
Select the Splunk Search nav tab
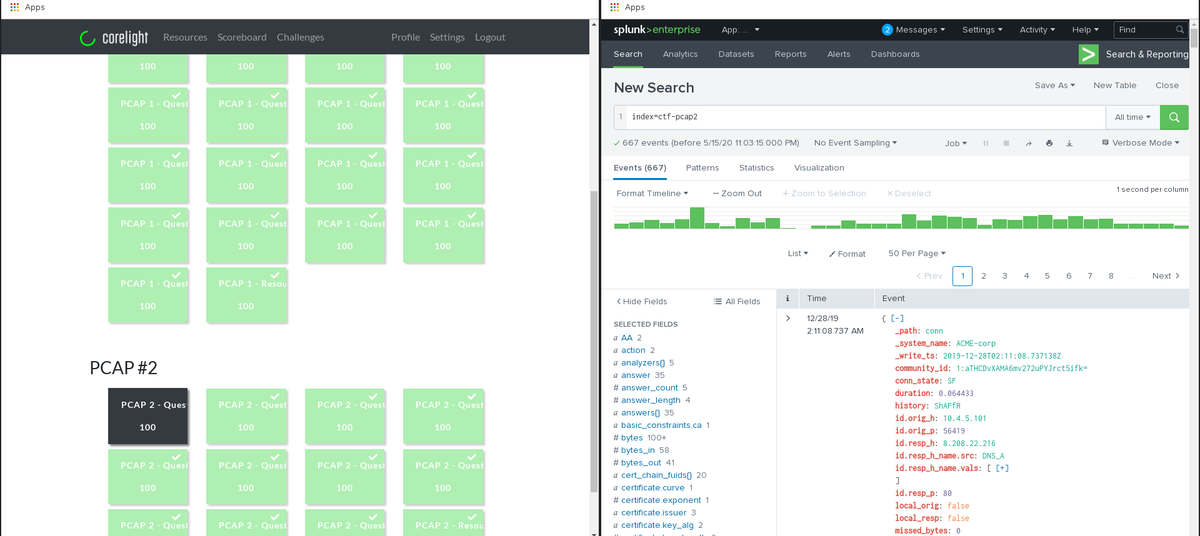click(628, 54)
